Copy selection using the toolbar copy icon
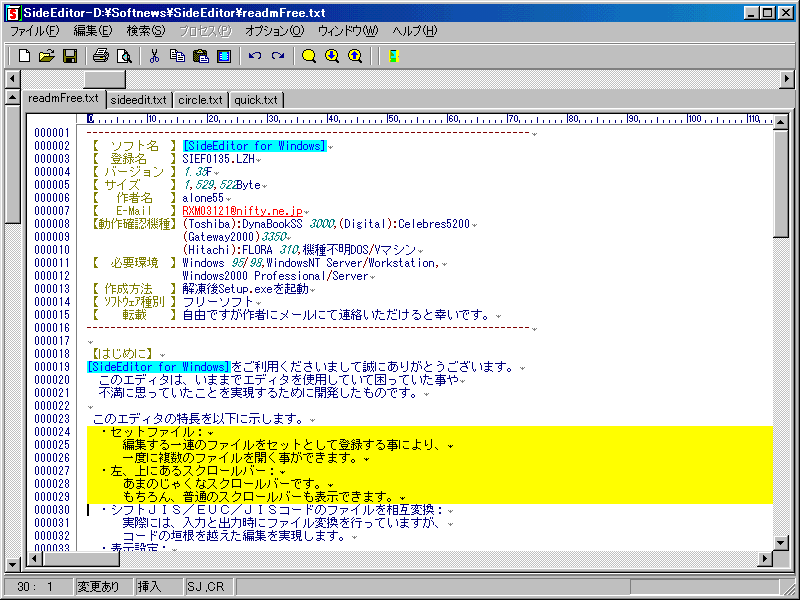The width and height of the screenshot is (800, 600). [x=177, y=56]
